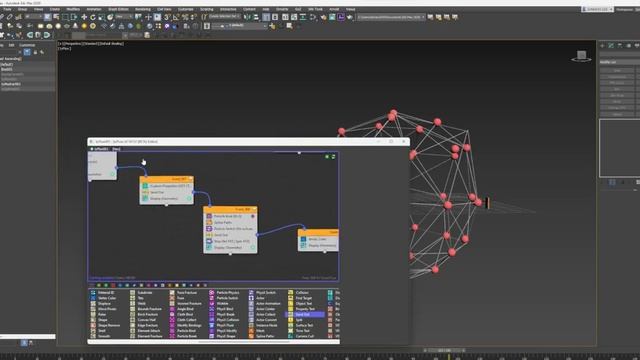Select the Rotate transform tool in main toolbar
Image resolution: width=640 pixels, height=360 pixels.
click(x=93, y=17)
